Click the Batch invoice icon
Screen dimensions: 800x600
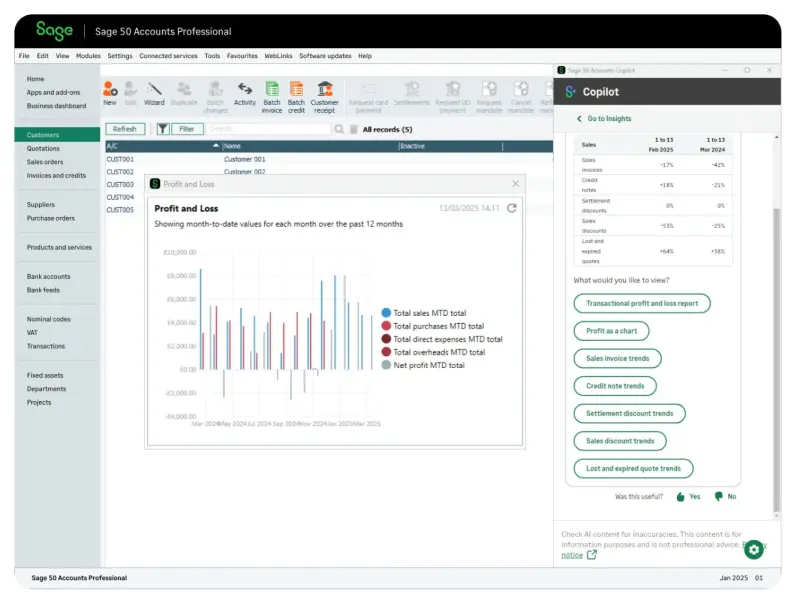(272, 90)
